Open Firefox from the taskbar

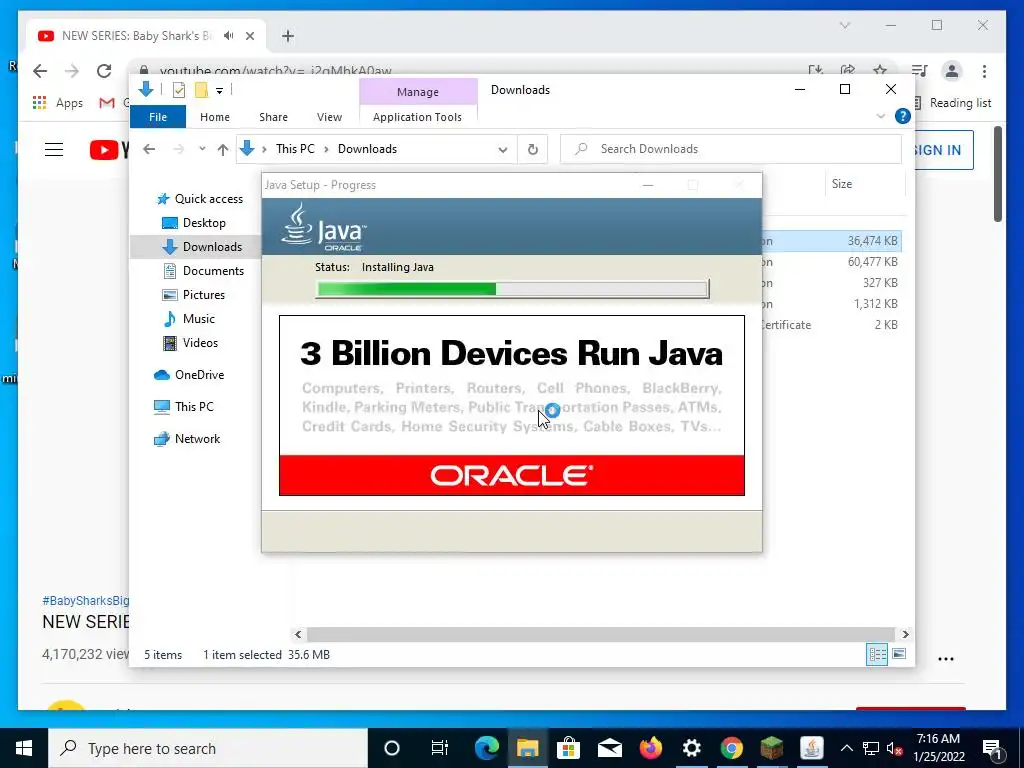pos(650,748)
